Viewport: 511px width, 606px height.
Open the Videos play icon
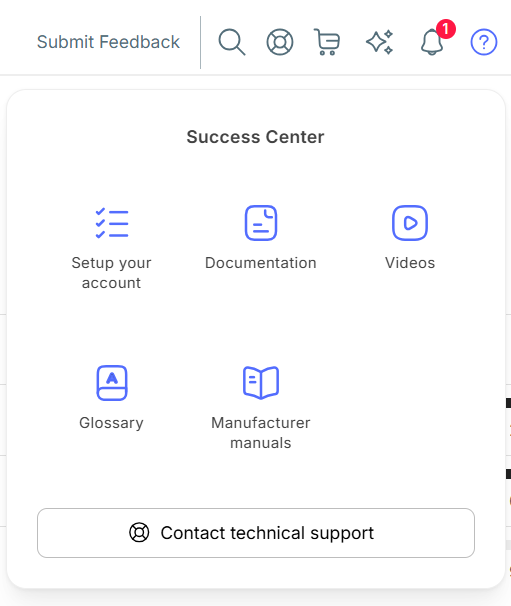pos(410,223)
